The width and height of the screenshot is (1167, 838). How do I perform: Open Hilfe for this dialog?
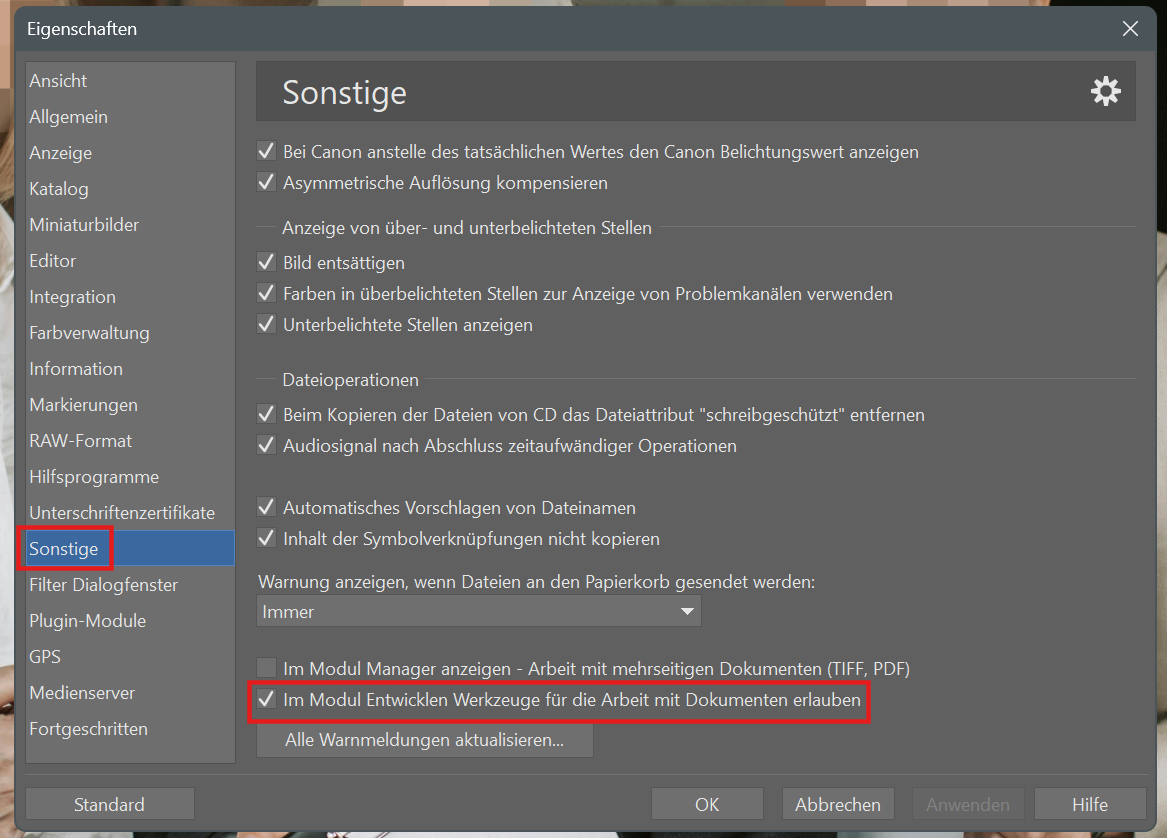click(1090, 803)
